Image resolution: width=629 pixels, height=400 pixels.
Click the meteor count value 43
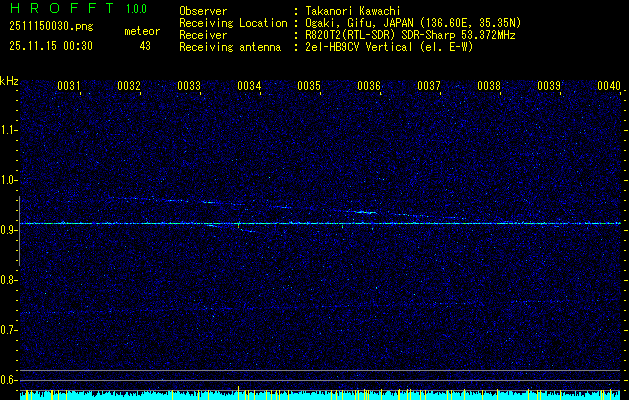click(145, 46)
